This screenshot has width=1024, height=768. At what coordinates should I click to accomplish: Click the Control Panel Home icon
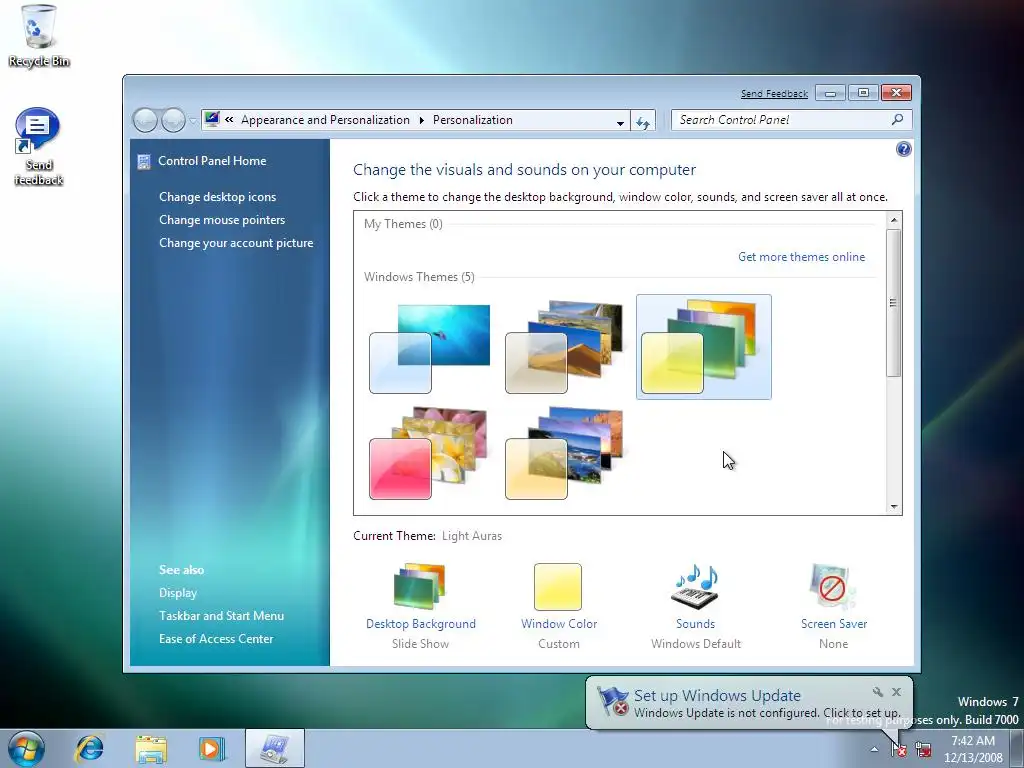coord(144,161)
